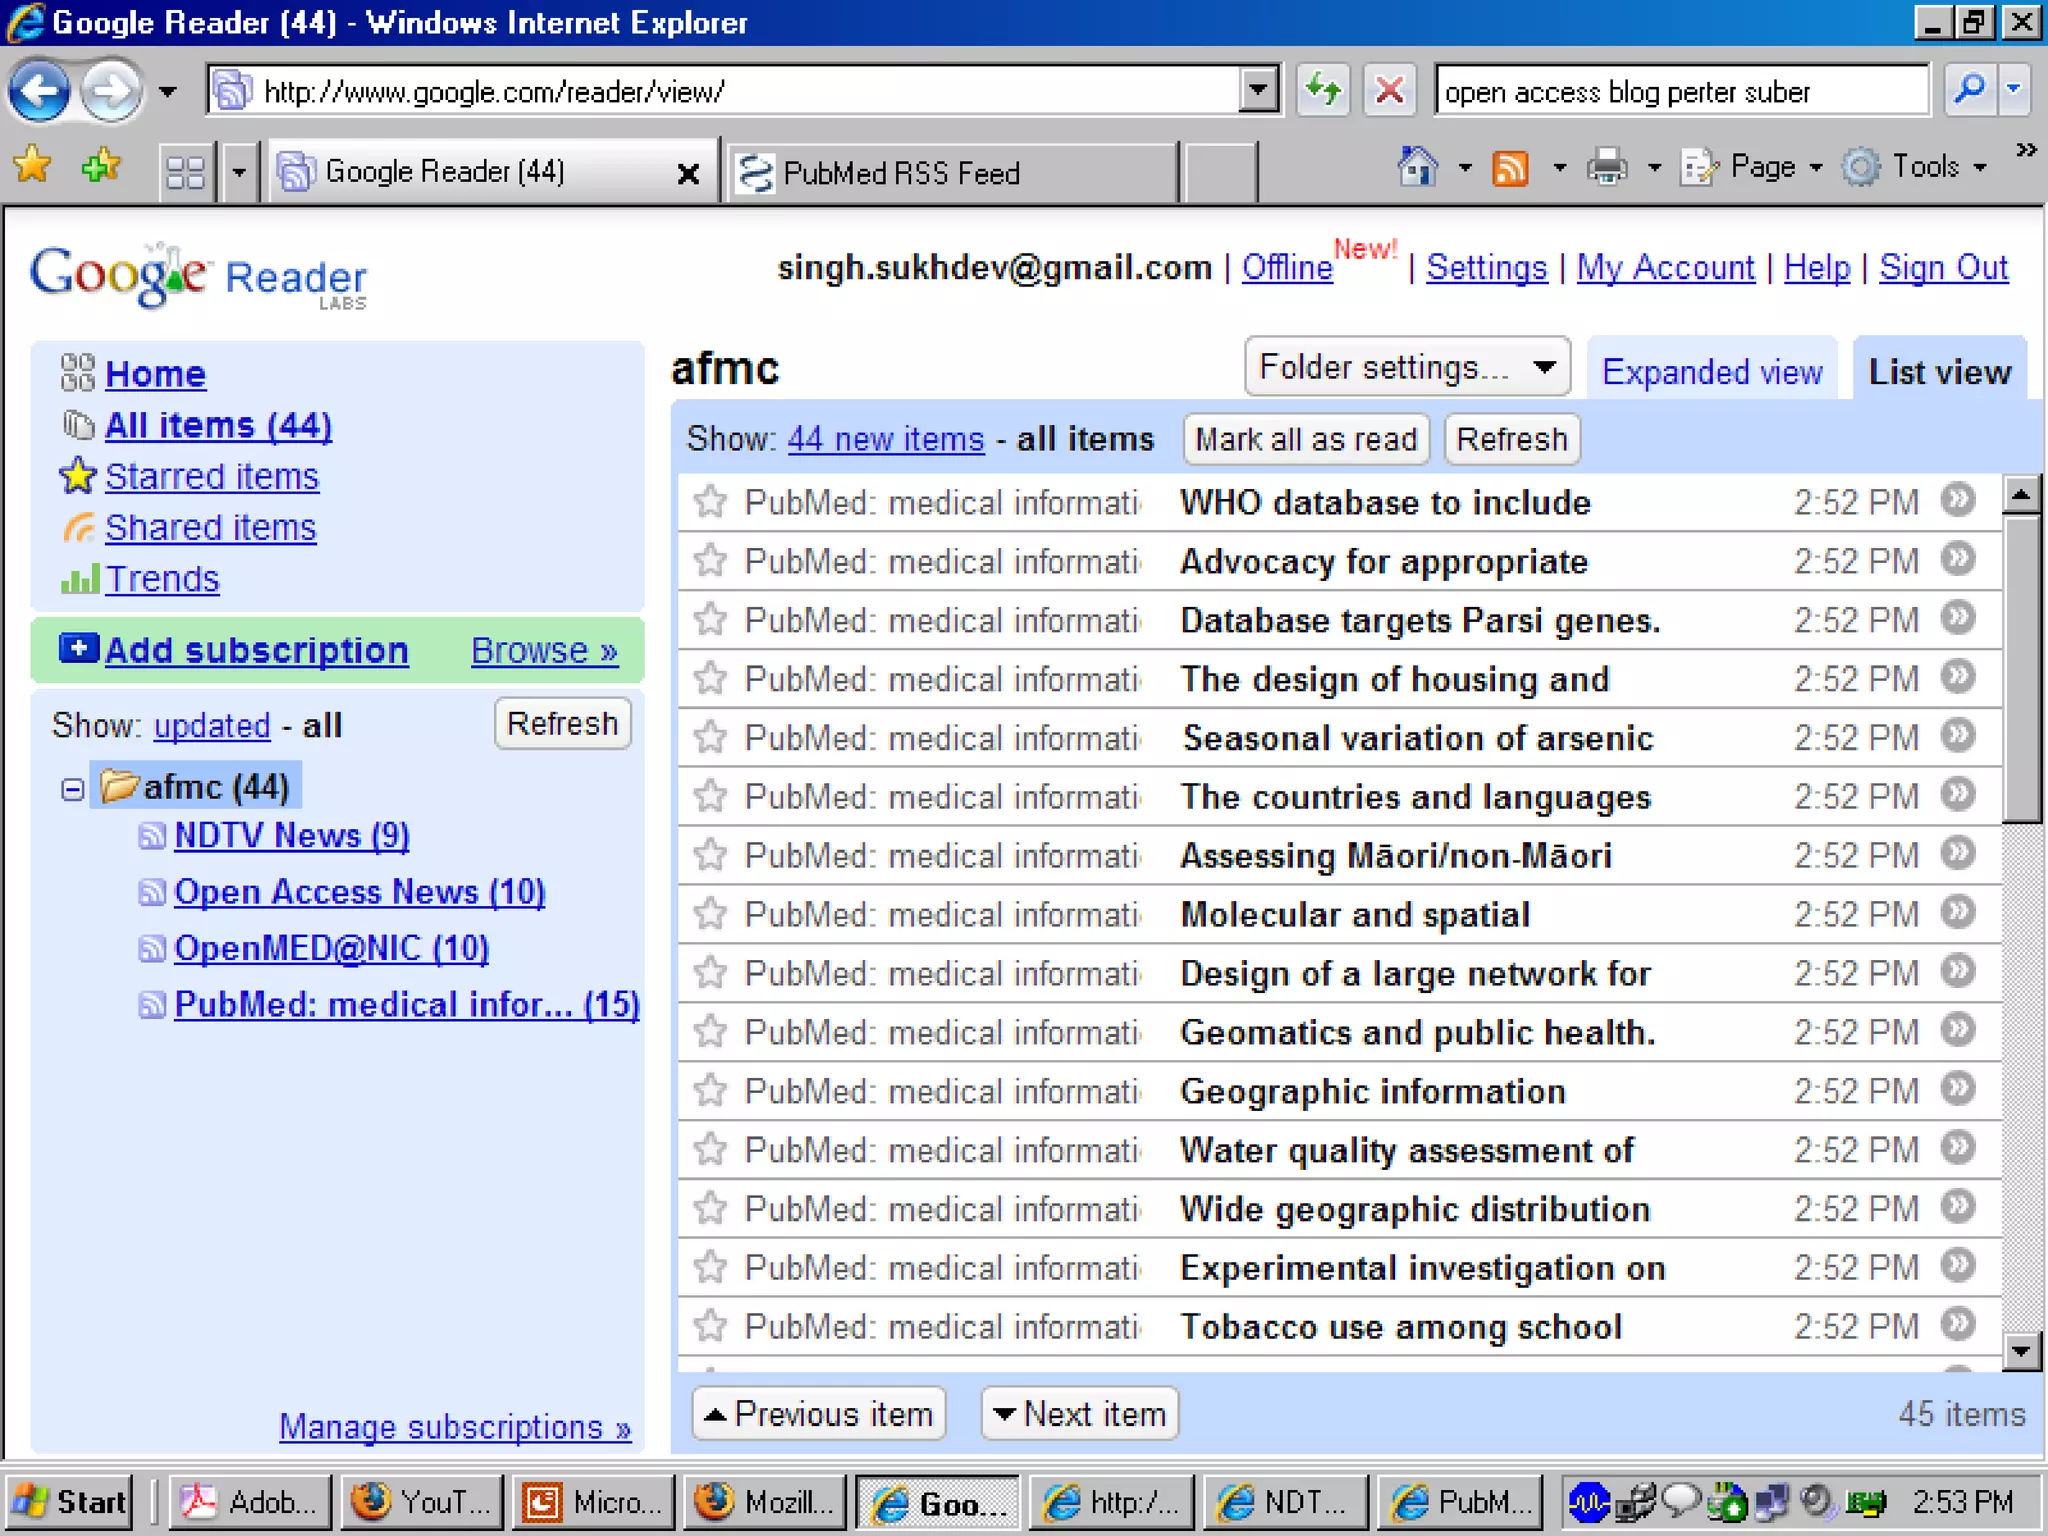Open the Manage subscriptions link

(x=455, y=1426)
